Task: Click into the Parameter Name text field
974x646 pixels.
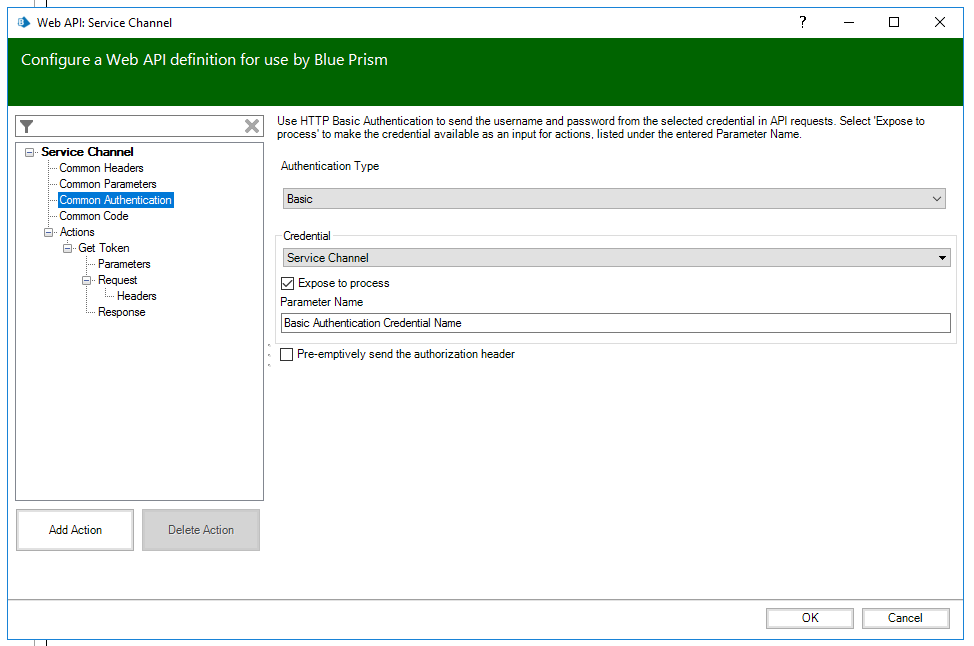Action: (616, 323)
